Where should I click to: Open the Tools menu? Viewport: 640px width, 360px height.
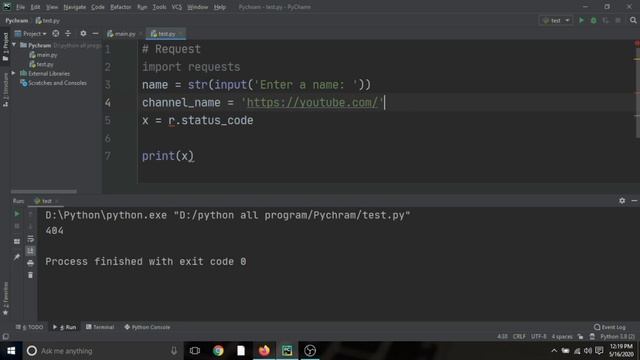159,7
